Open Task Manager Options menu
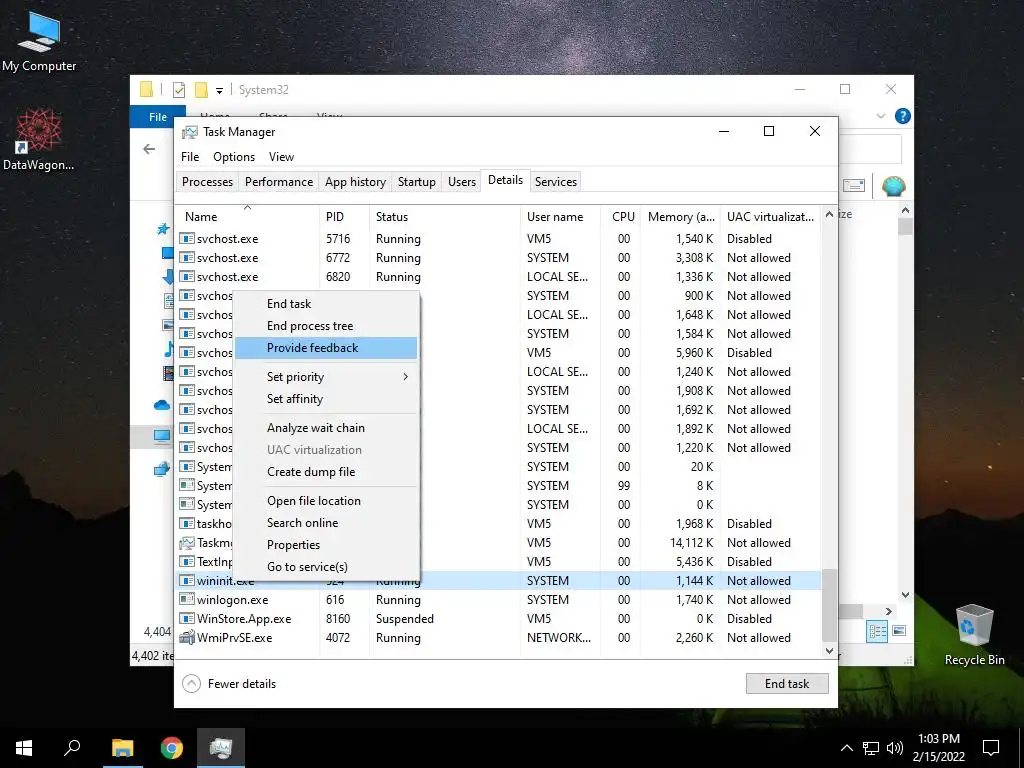 [x=234, y=157]
